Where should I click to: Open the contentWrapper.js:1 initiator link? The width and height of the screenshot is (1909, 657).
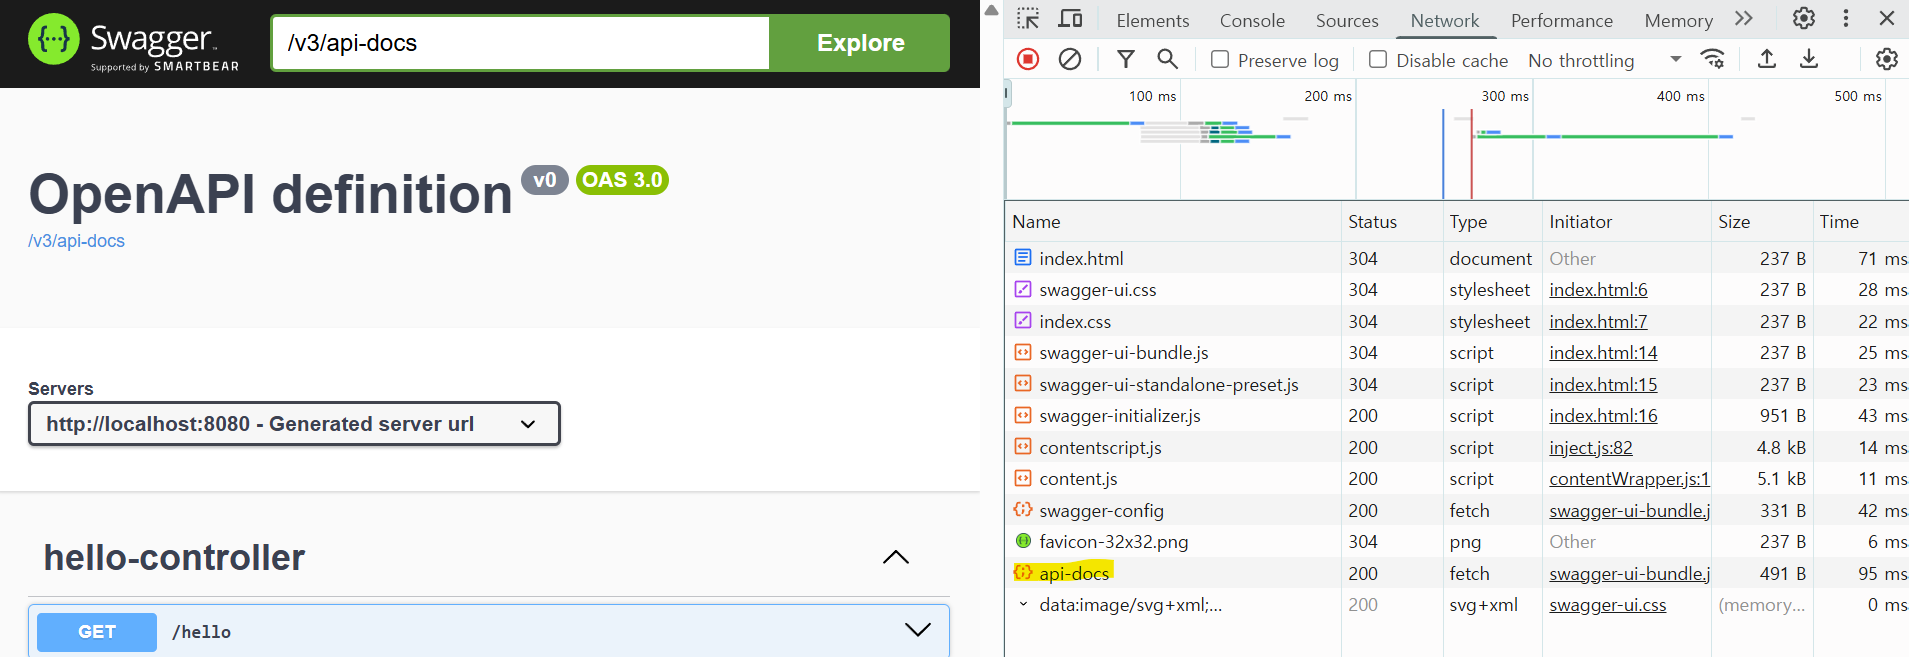pos(1630,479)
